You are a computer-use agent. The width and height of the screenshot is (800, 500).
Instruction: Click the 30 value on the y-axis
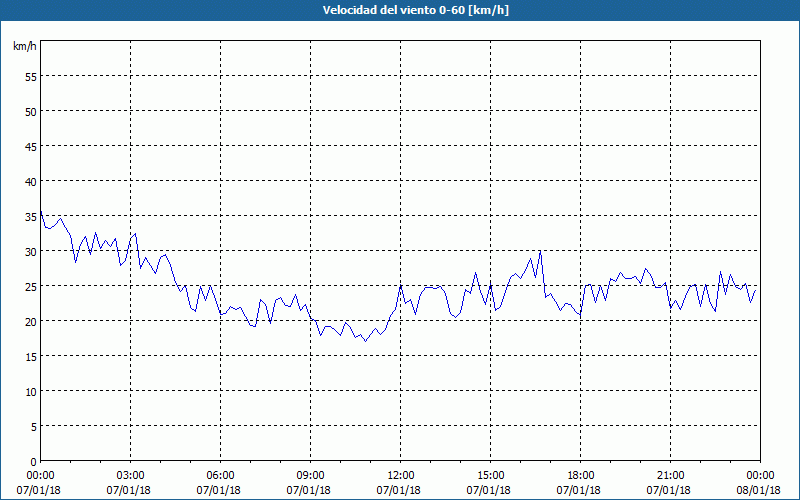point(31,251)
